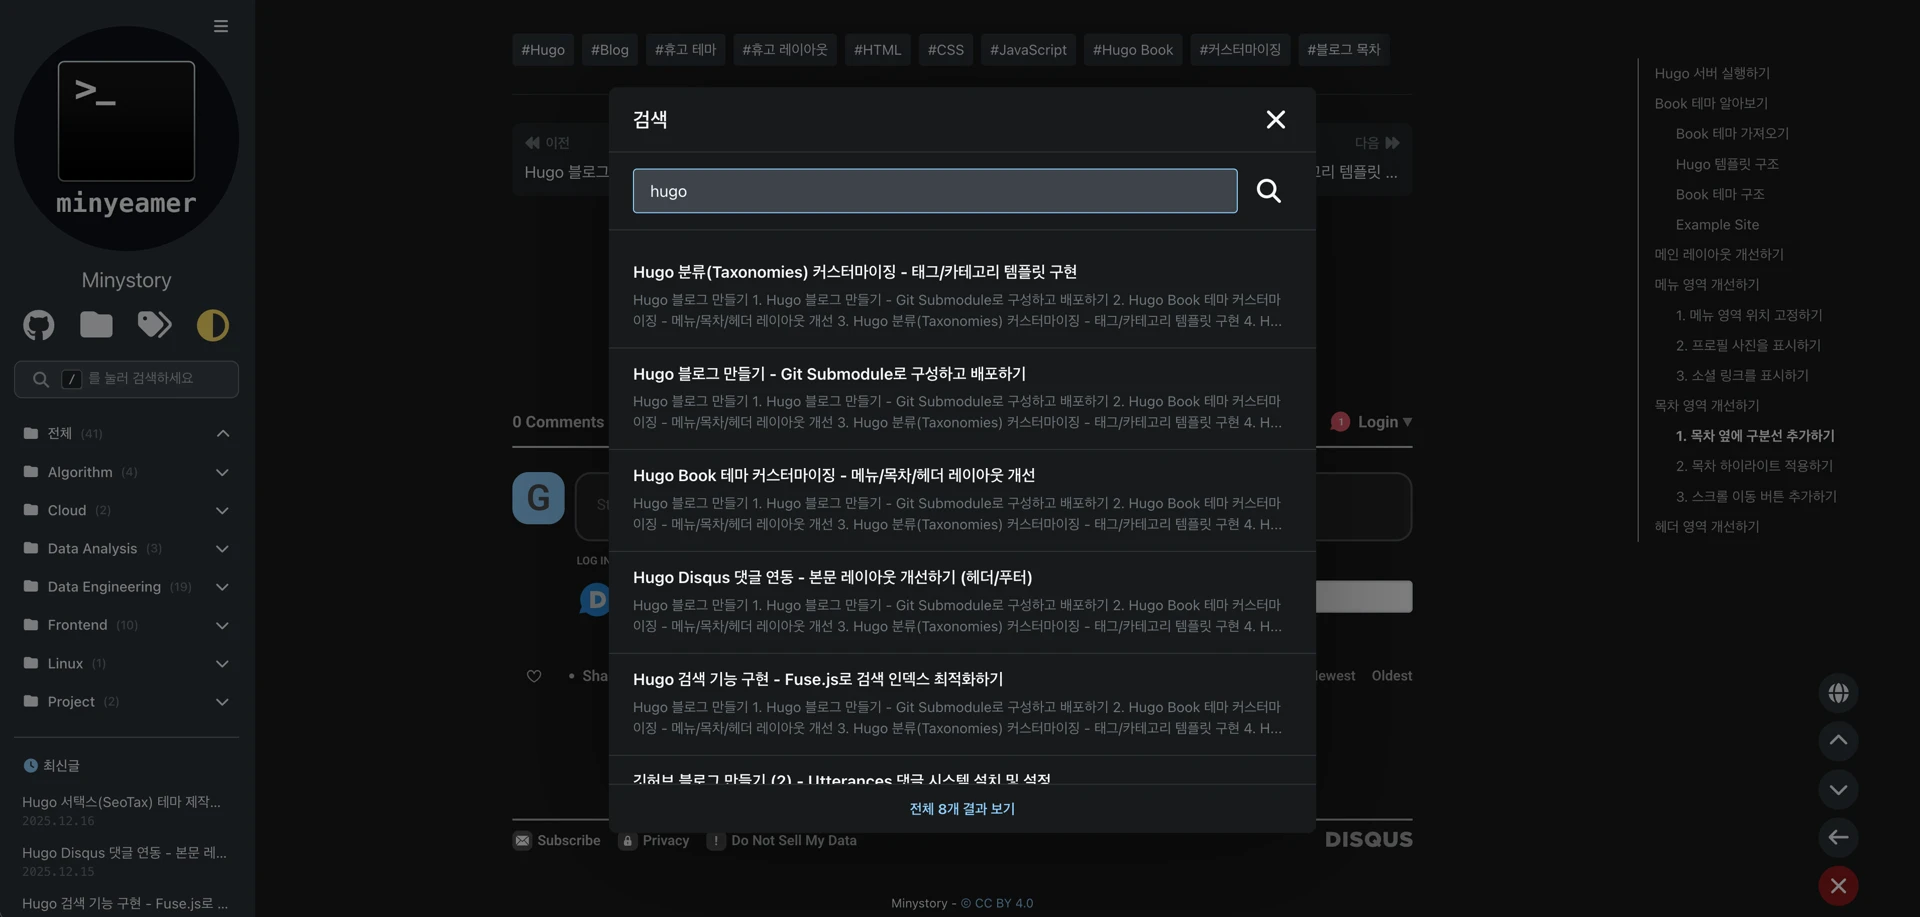Open result Hugo 블로그 만들기 - Git Submodule

click(x=829, y=374)
